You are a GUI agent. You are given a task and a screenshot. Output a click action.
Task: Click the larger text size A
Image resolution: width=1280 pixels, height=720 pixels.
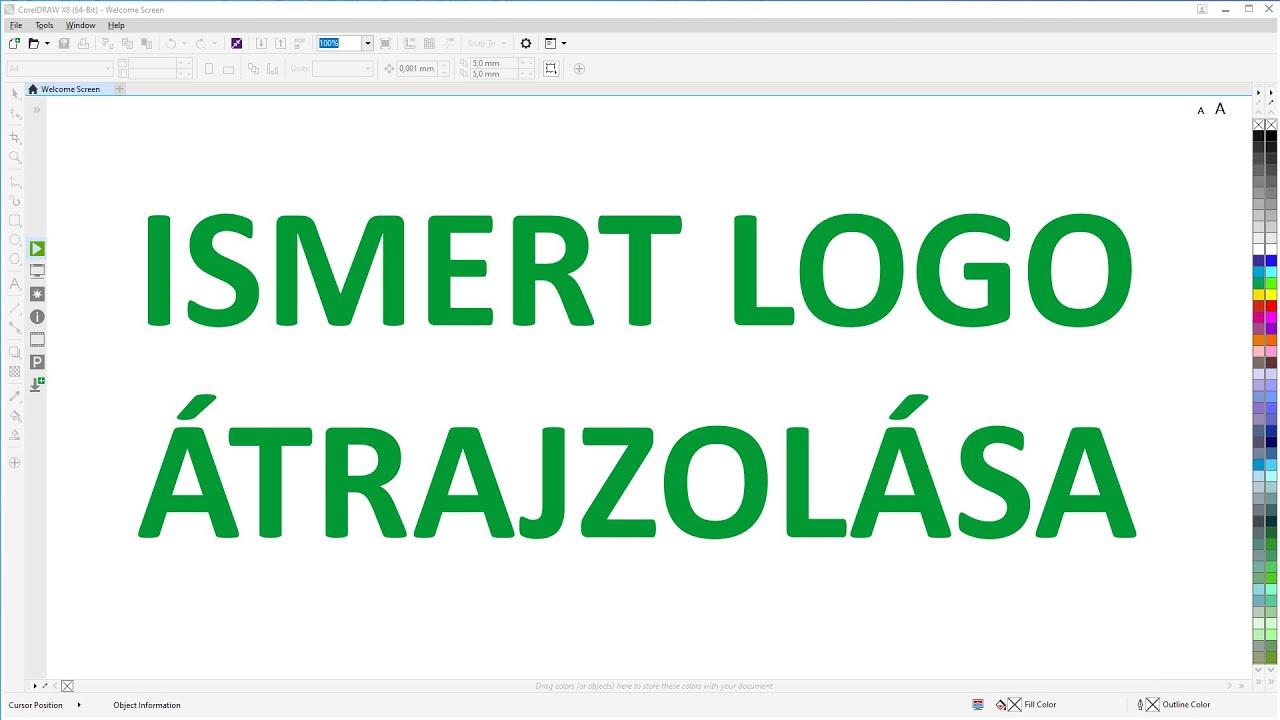click(1220, 109)
